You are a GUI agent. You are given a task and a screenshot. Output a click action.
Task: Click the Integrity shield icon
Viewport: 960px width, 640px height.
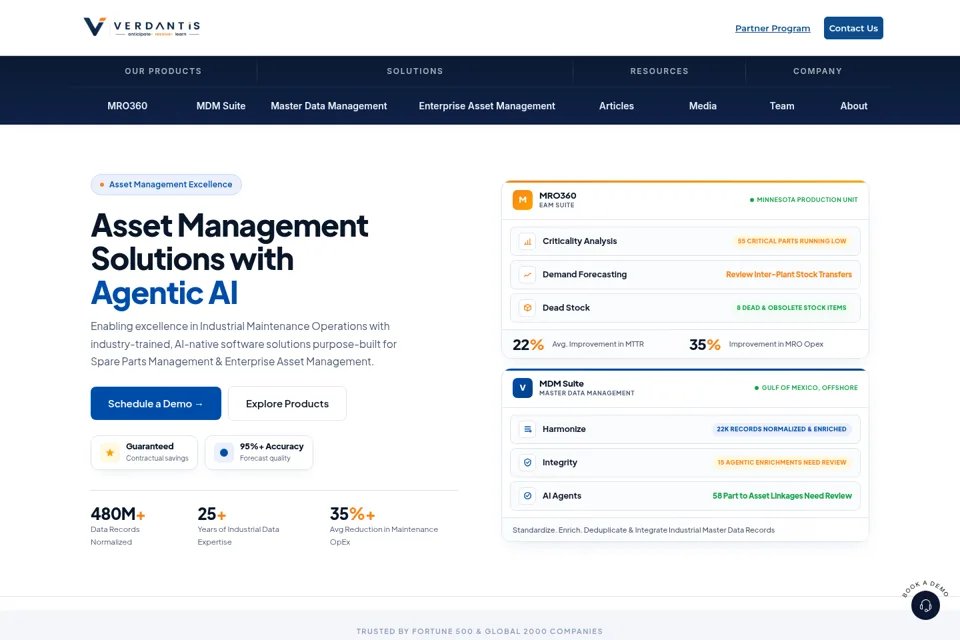(x=527, y=462)
